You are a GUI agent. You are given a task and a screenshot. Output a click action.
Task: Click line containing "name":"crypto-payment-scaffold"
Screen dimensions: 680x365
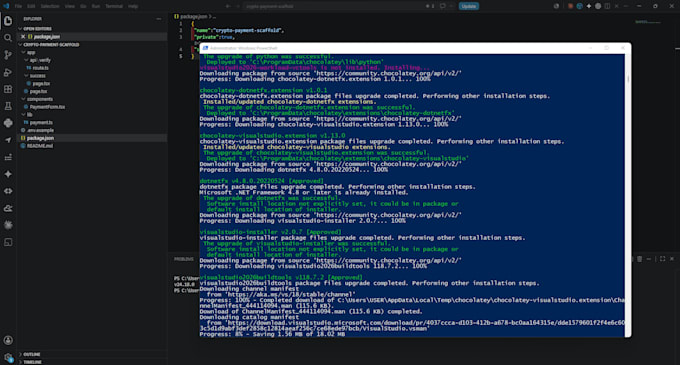pos(238,31)
